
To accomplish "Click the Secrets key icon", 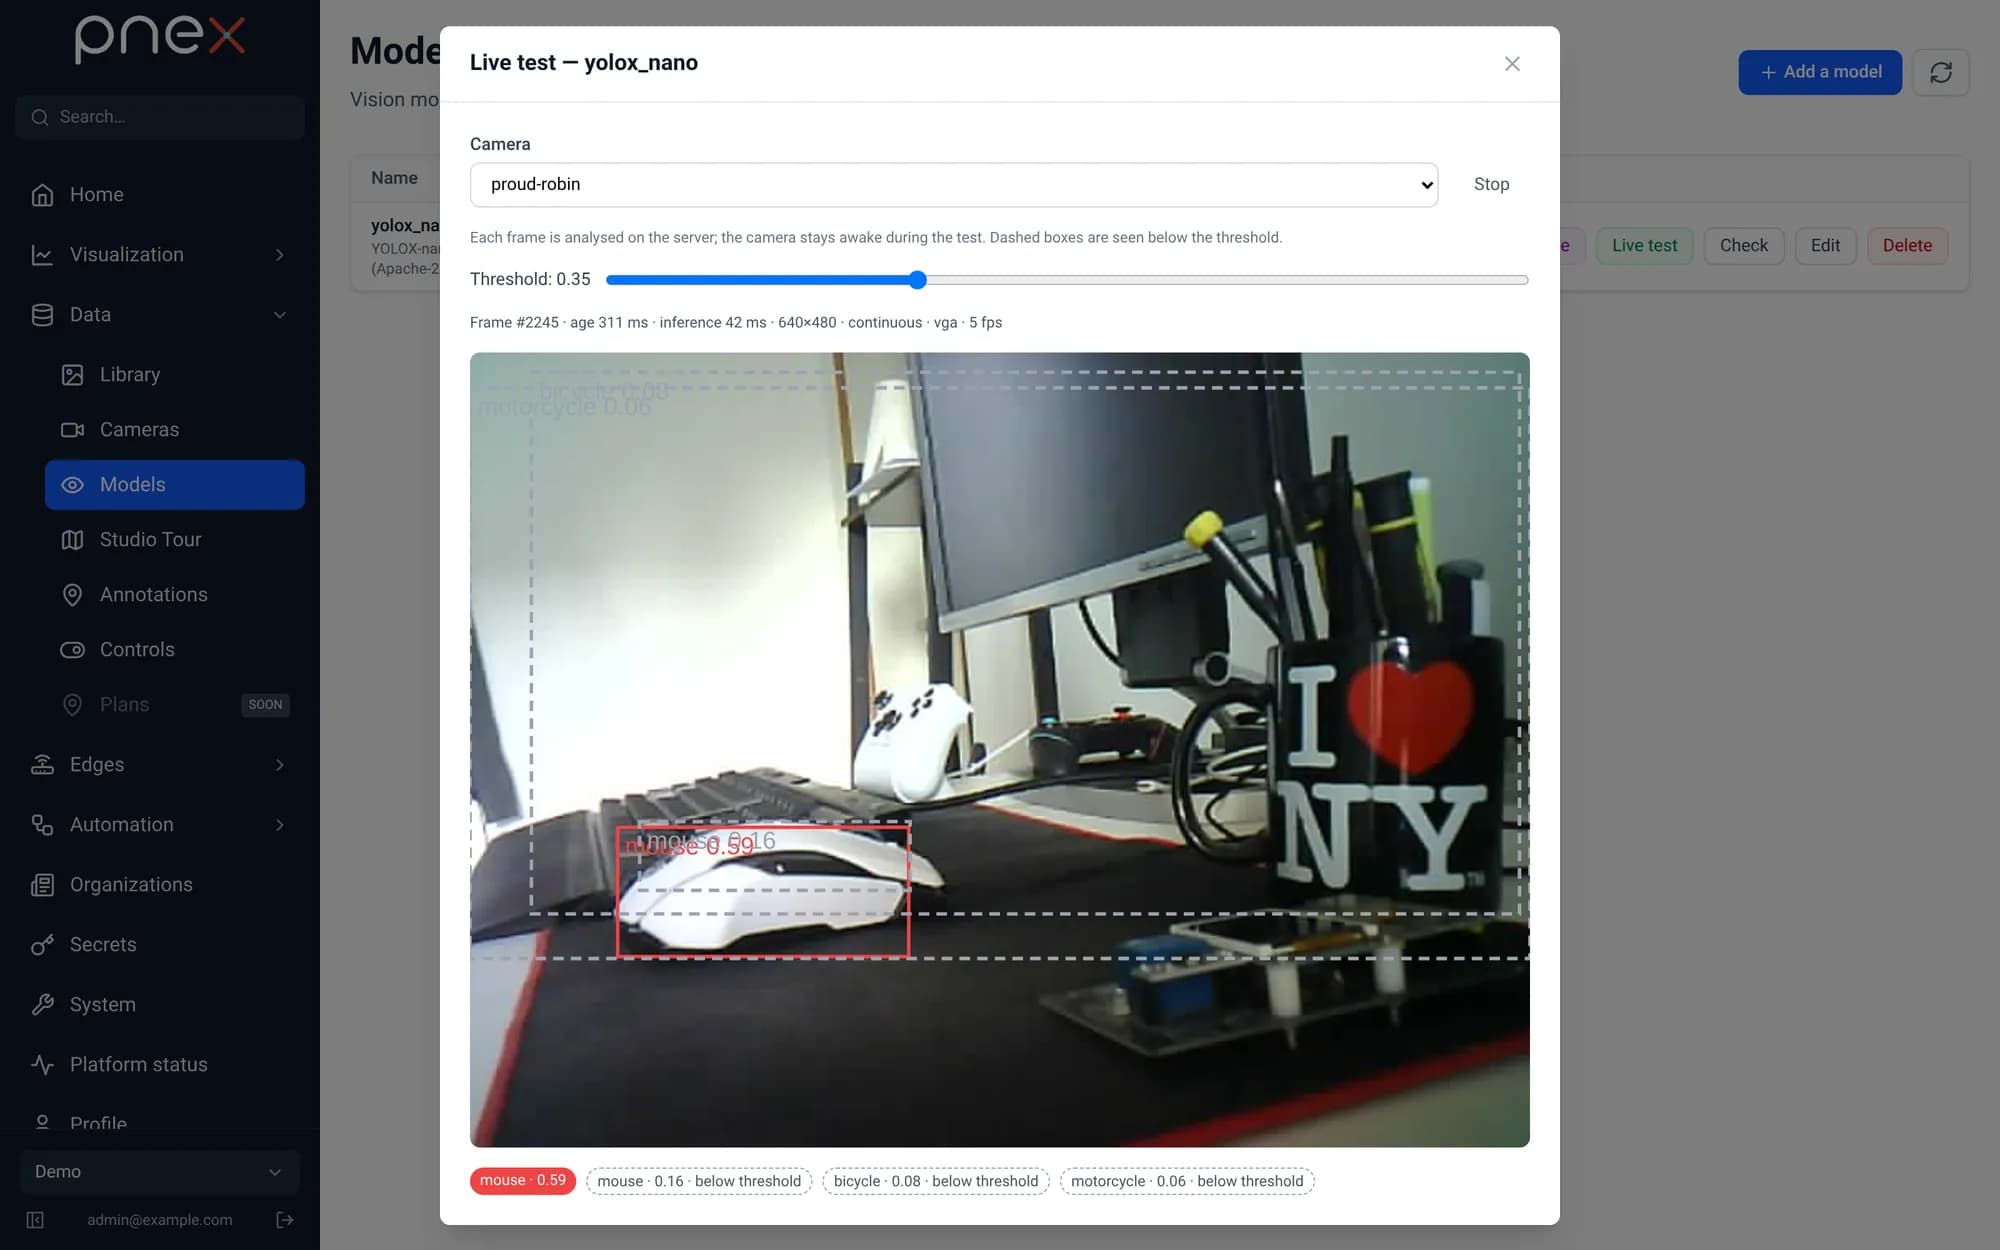I will coord(42,945).
